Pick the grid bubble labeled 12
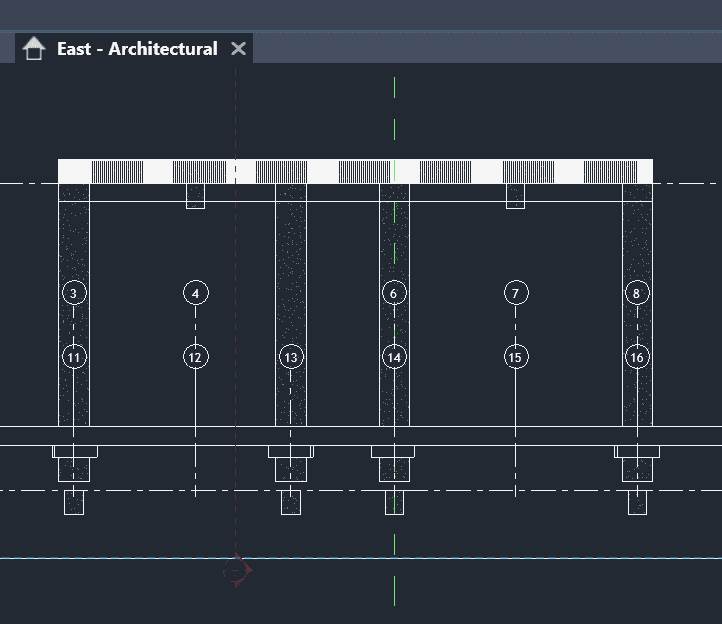 click(x=195, y=357)
